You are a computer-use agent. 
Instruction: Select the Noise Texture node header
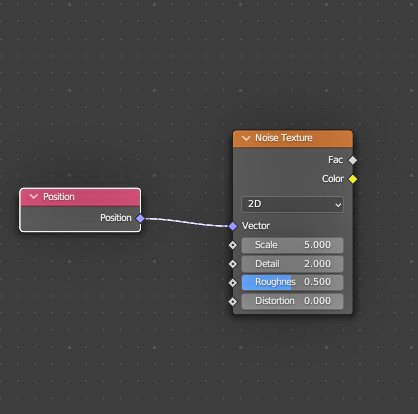click(293, 138)
